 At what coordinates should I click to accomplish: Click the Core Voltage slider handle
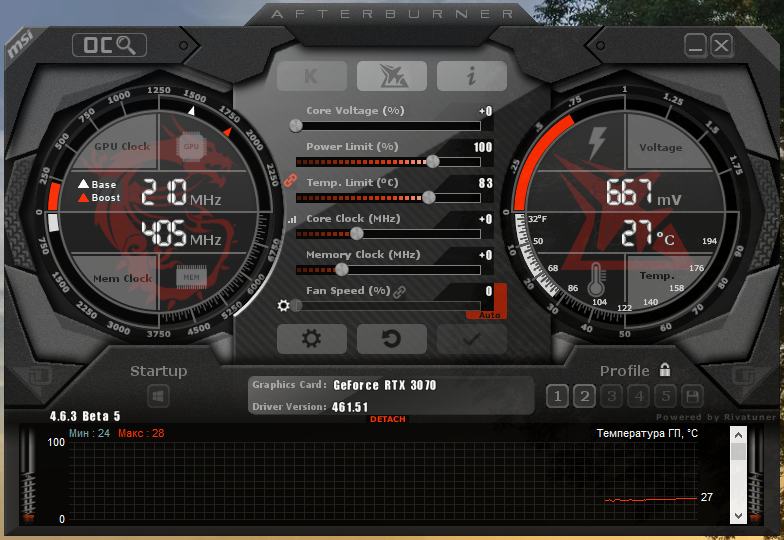[x=296, y=126]
